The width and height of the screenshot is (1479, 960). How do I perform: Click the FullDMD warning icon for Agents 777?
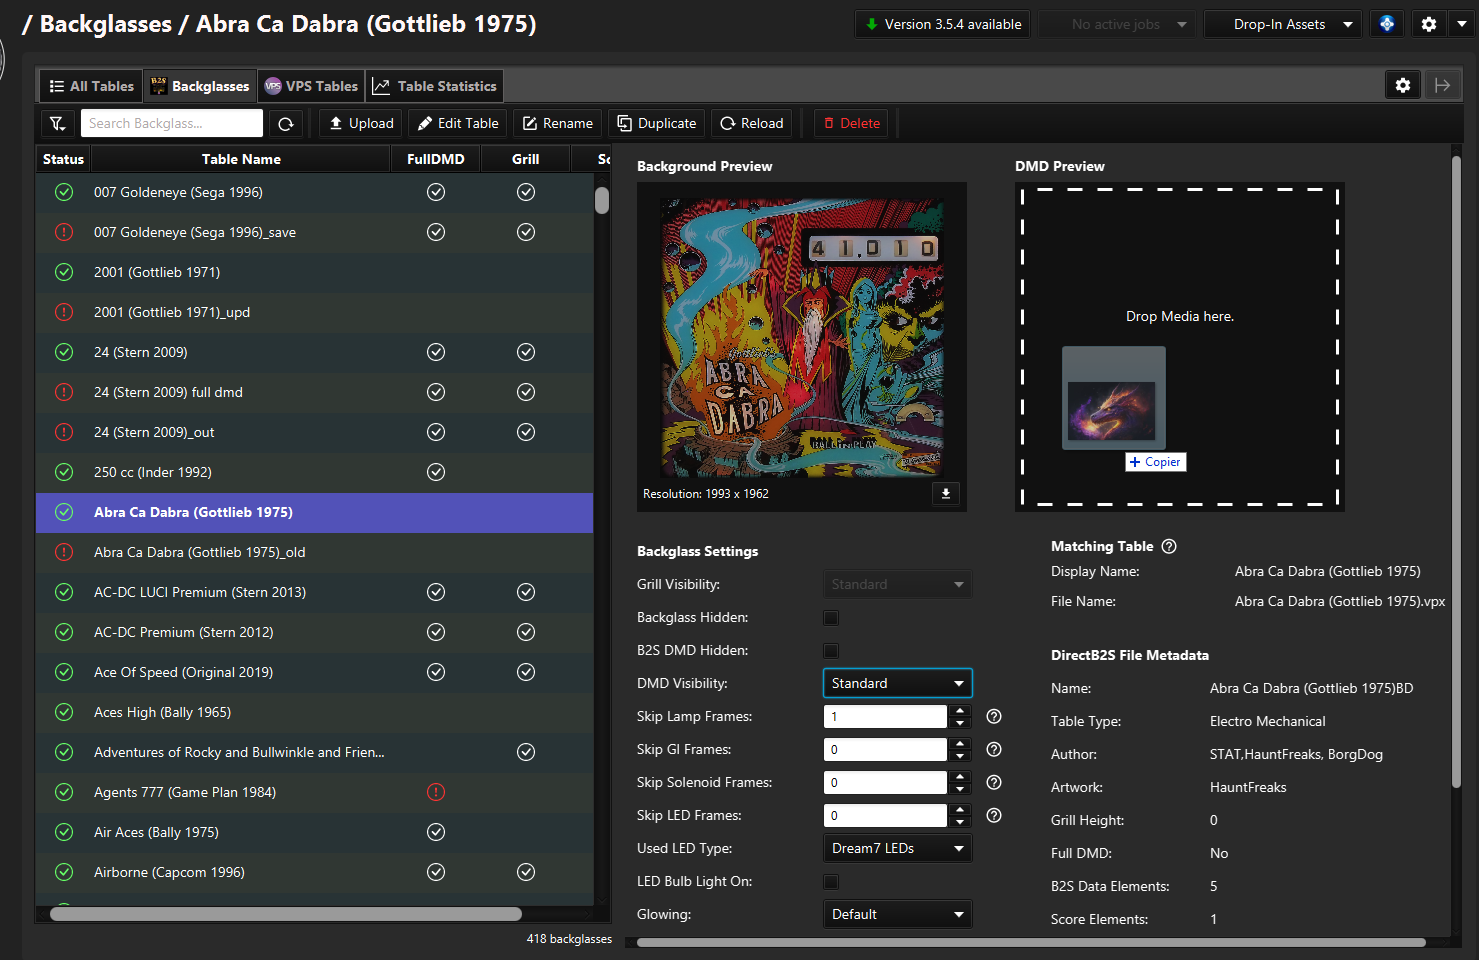click(x=436, y=792)
